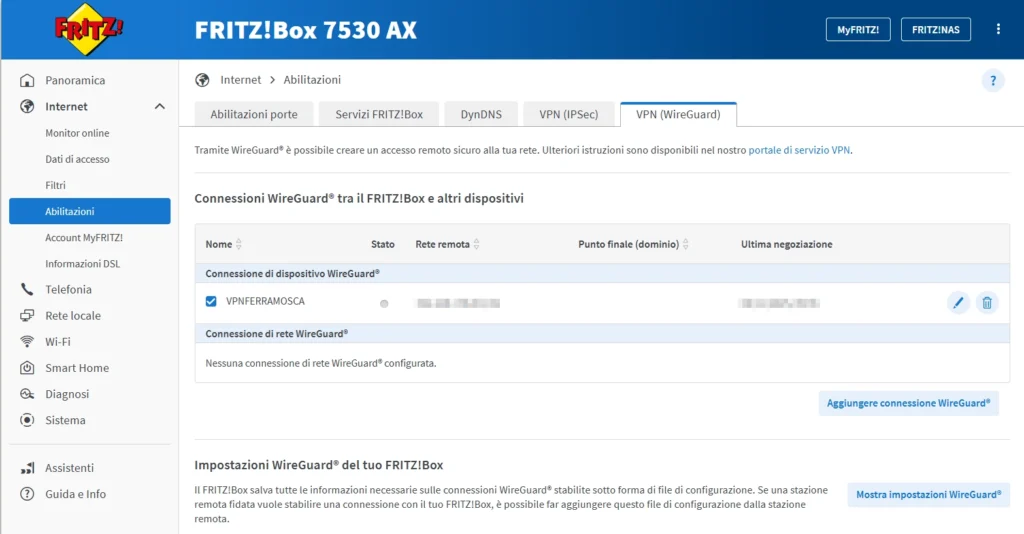Click the Stato column header
Image resolution: width=1024 pixels, height=534 pixels.
pos(383,244)
